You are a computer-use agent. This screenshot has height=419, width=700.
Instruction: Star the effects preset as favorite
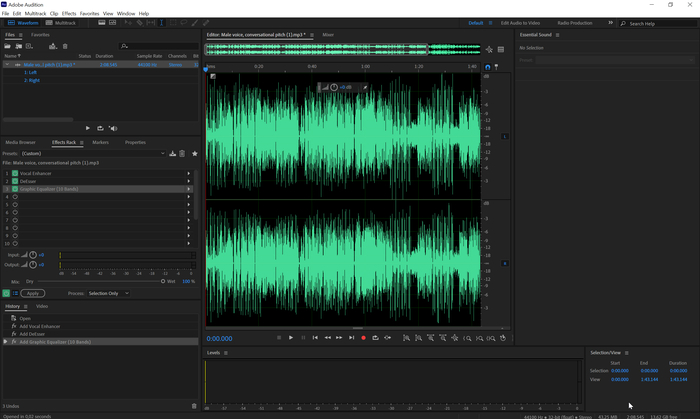194,153
